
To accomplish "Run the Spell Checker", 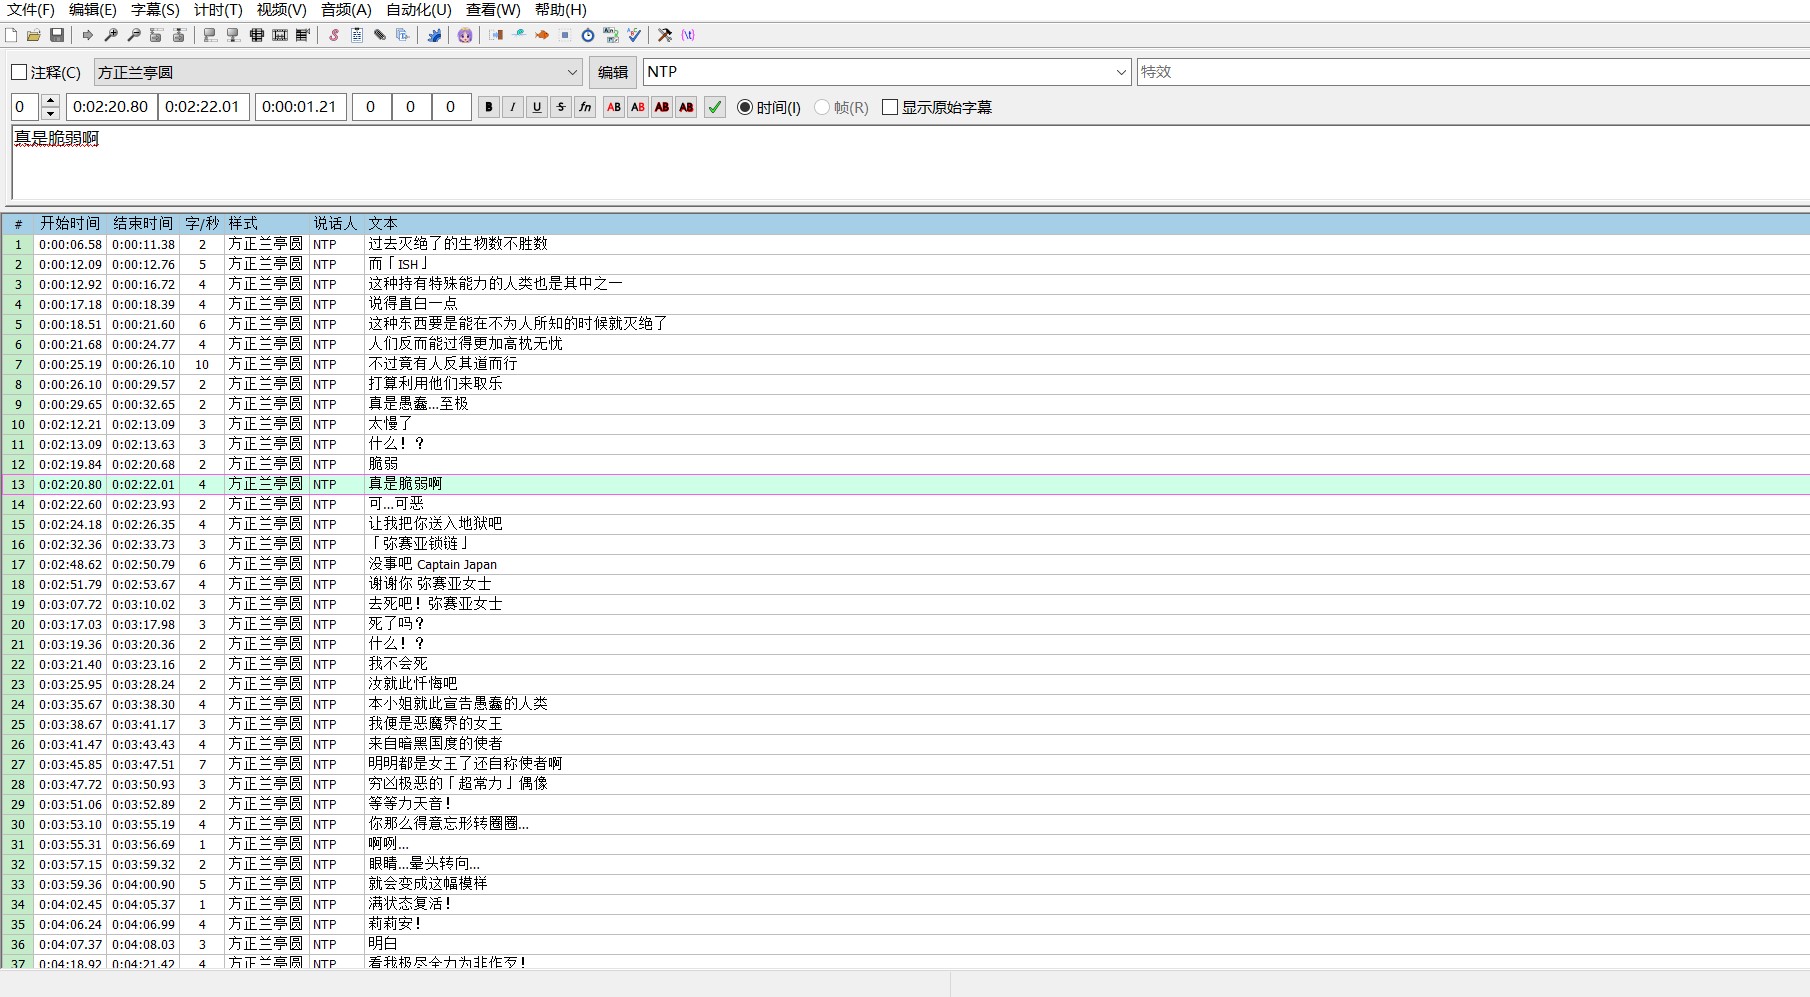I will pyautogui.click(x=634, y=35).
